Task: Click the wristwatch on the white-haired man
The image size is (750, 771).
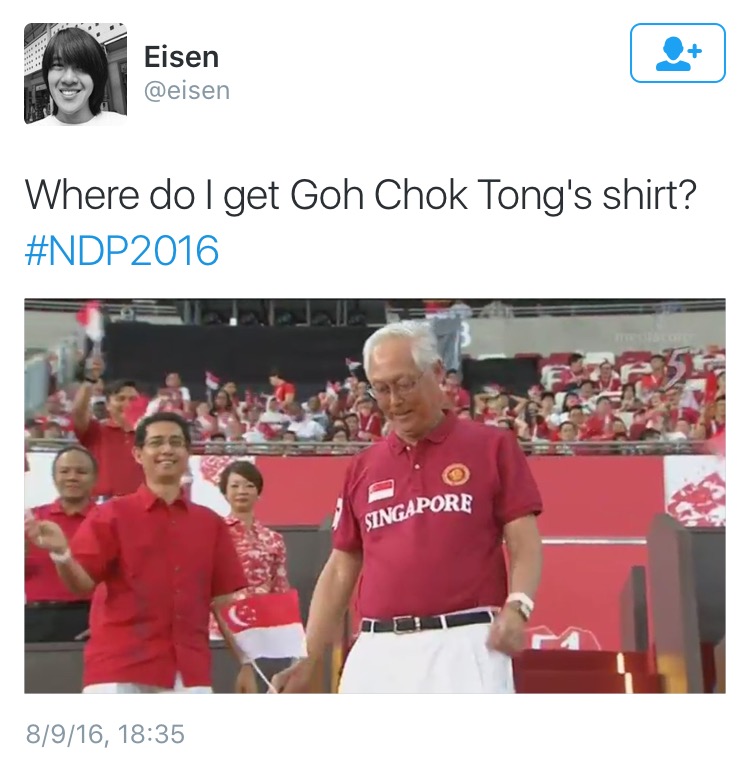Action: (521, 605)
